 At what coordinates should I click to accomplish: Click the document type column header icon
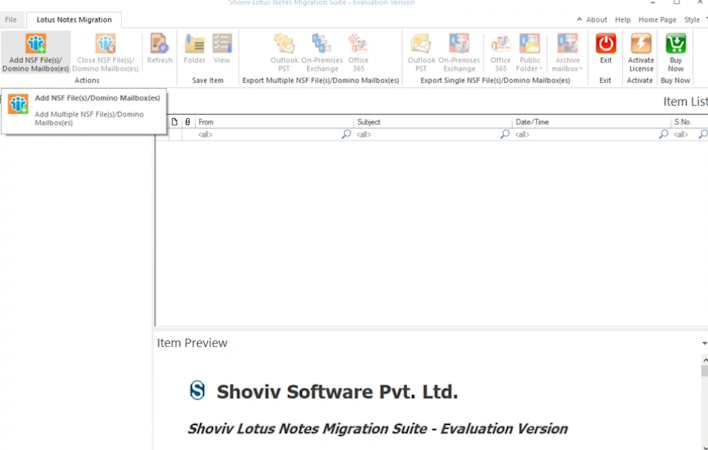click(174, 122)
